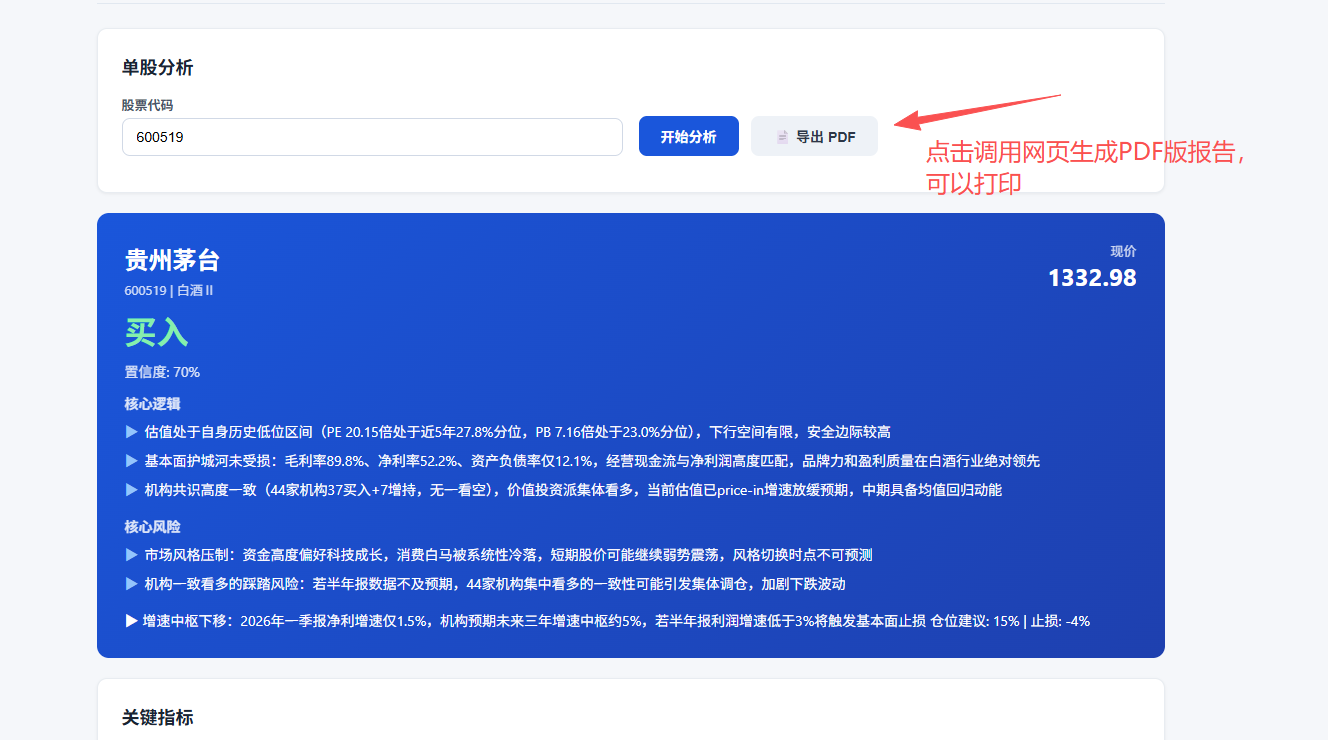Select the "600519 | 白酒 II" subtitle text
This screenshot has height=740, width=1328.
[169, 291]
